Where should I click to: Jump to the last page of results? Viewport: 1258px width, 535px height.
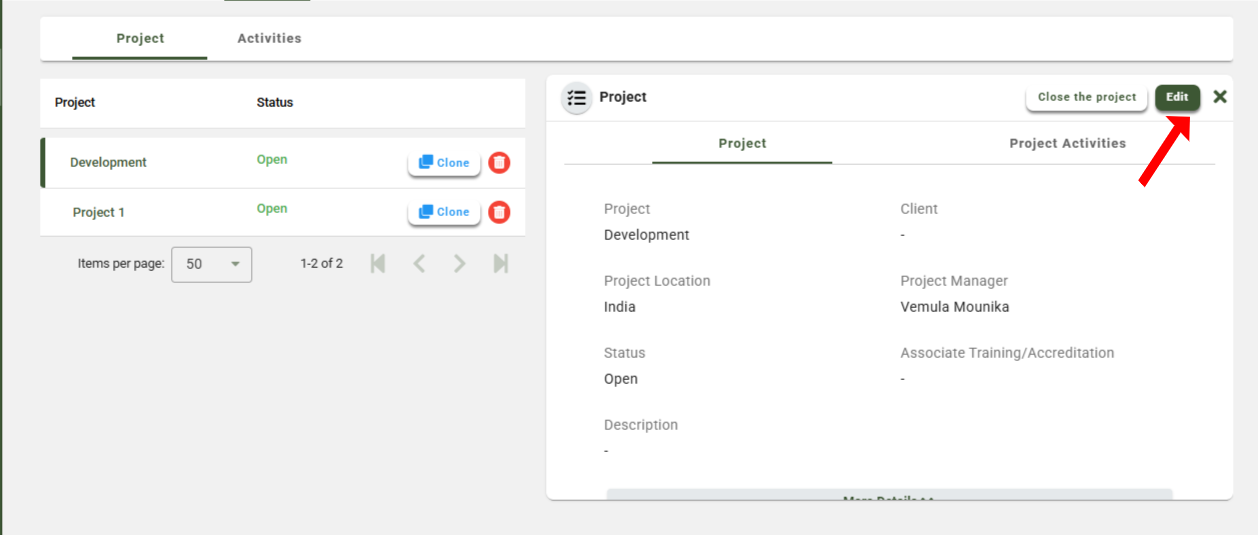click(x=501, y=264)
